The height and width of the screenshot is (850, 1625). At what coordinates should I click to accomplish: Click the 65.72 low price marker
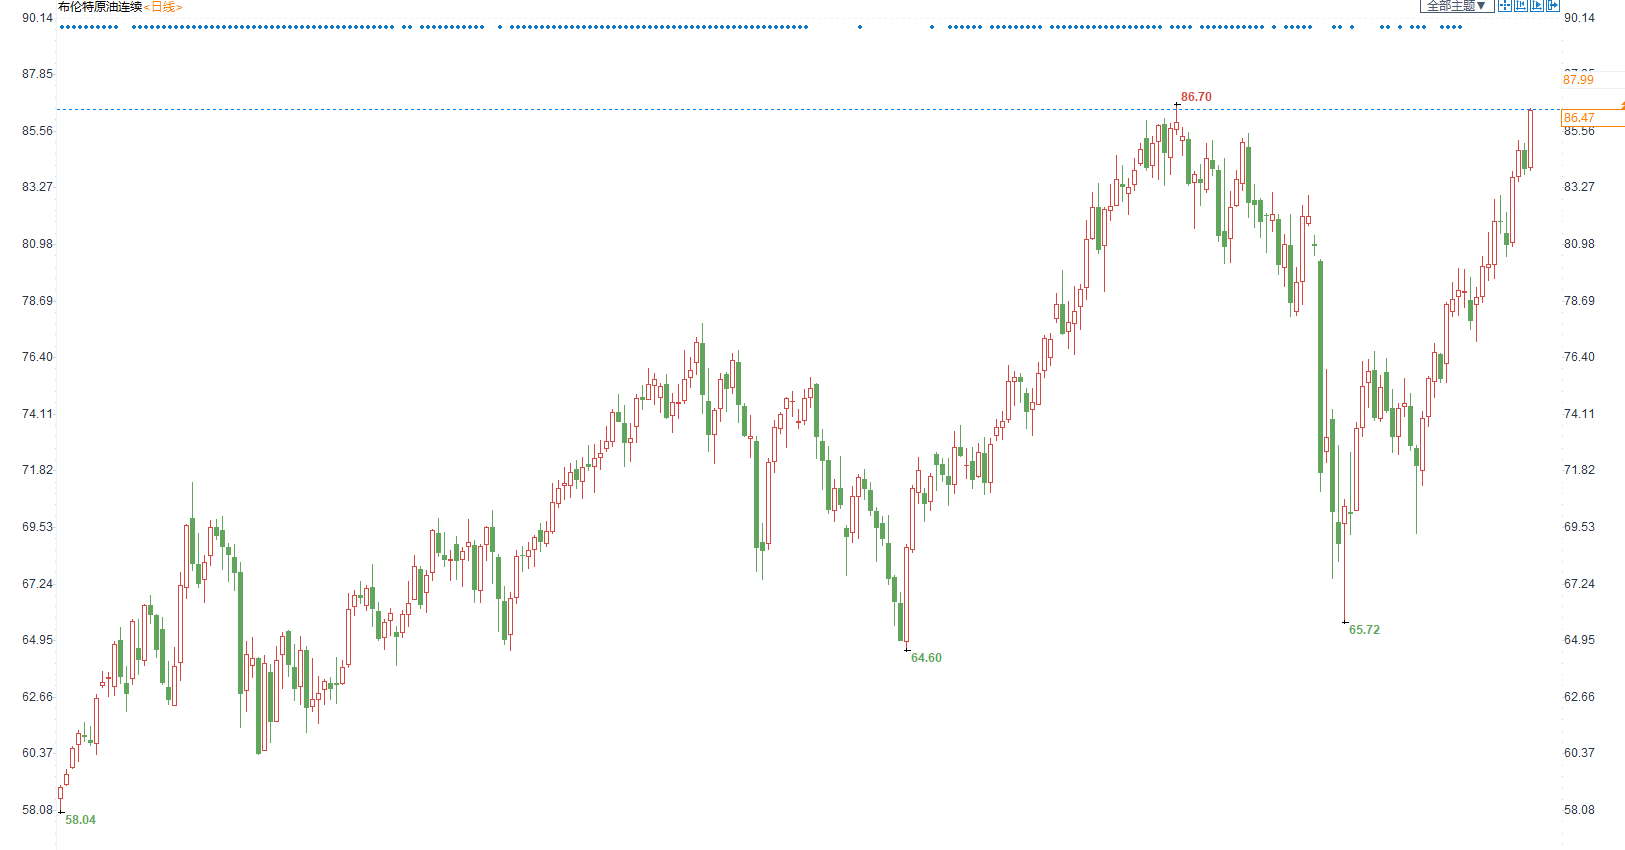(1364, 630)
